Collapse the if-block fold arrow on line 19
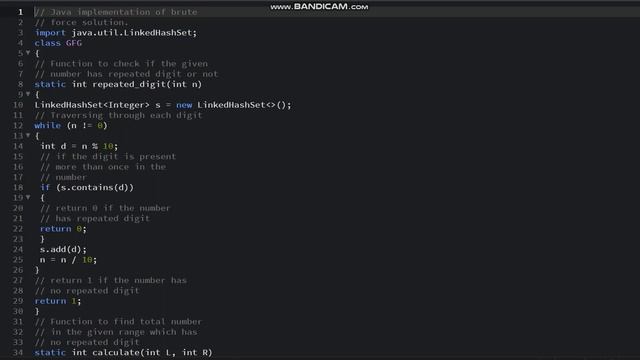 28,197
